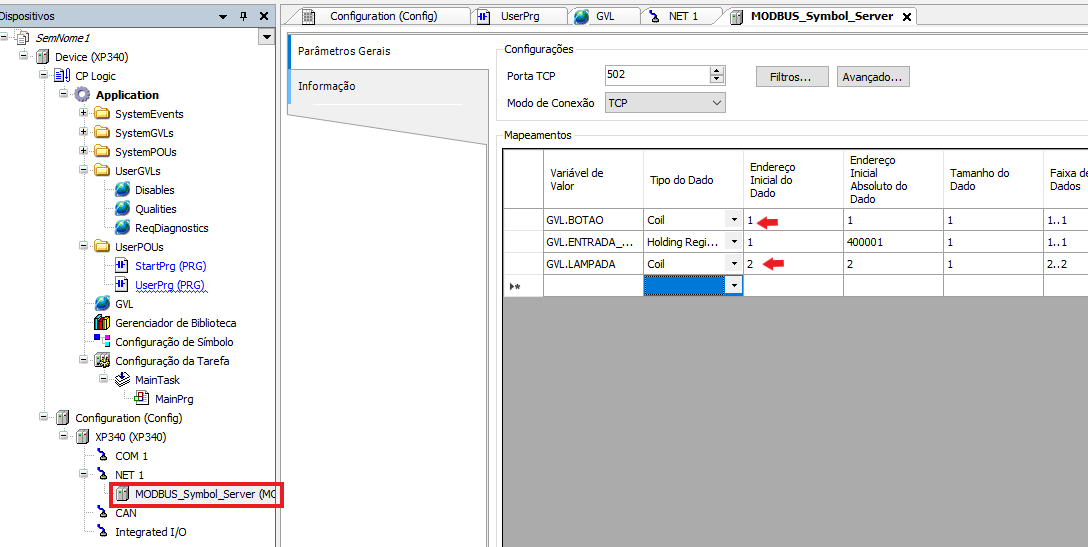Click the Disables global variable list icon
Screen dimensions: 1088x547
(x=122, y=190)
